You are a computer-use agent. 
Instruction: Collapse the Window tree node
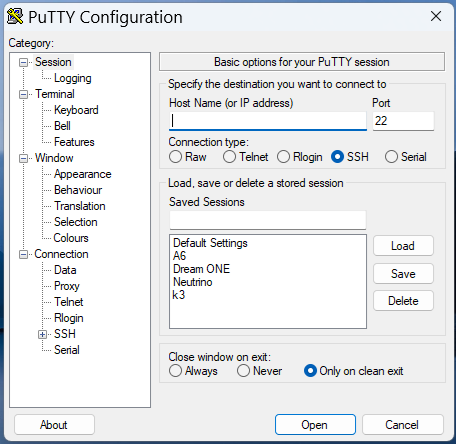pyautogui.click(x=23, y=158)
